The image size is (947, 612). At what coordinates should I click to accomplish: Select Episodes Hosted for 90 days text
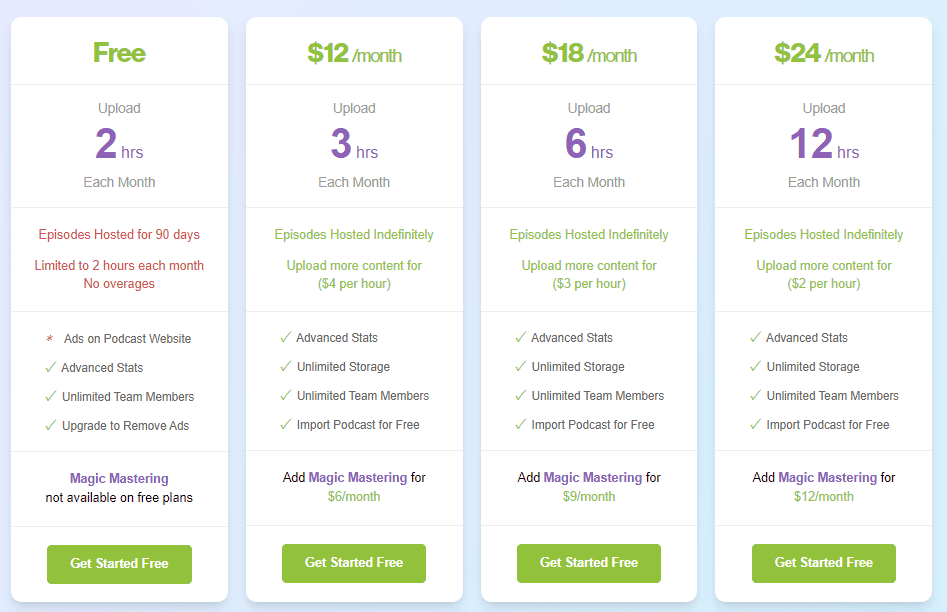click(x=119, y=234)
